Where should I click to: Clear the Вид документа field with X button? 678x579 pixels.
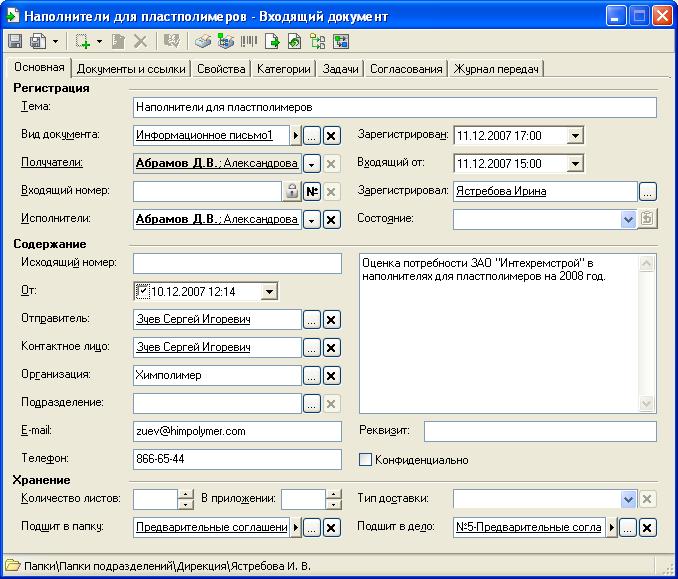coord(332,135)
